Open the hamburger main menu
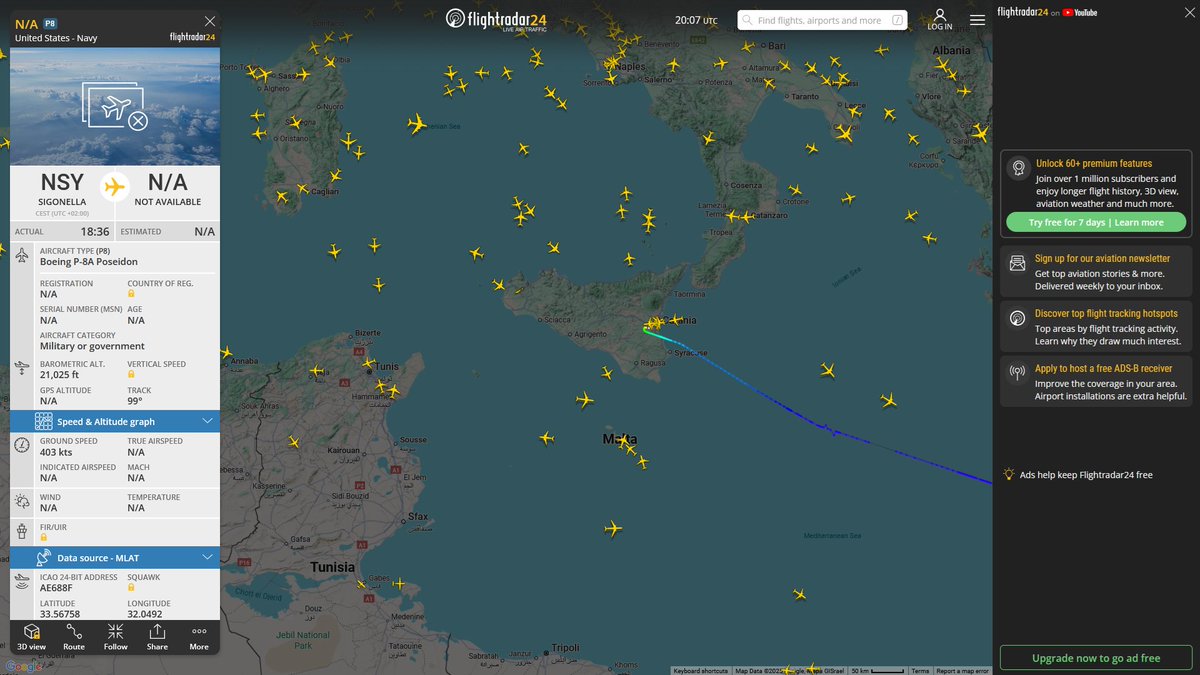This screenshot has height=675, width=1200. (977, 19)
